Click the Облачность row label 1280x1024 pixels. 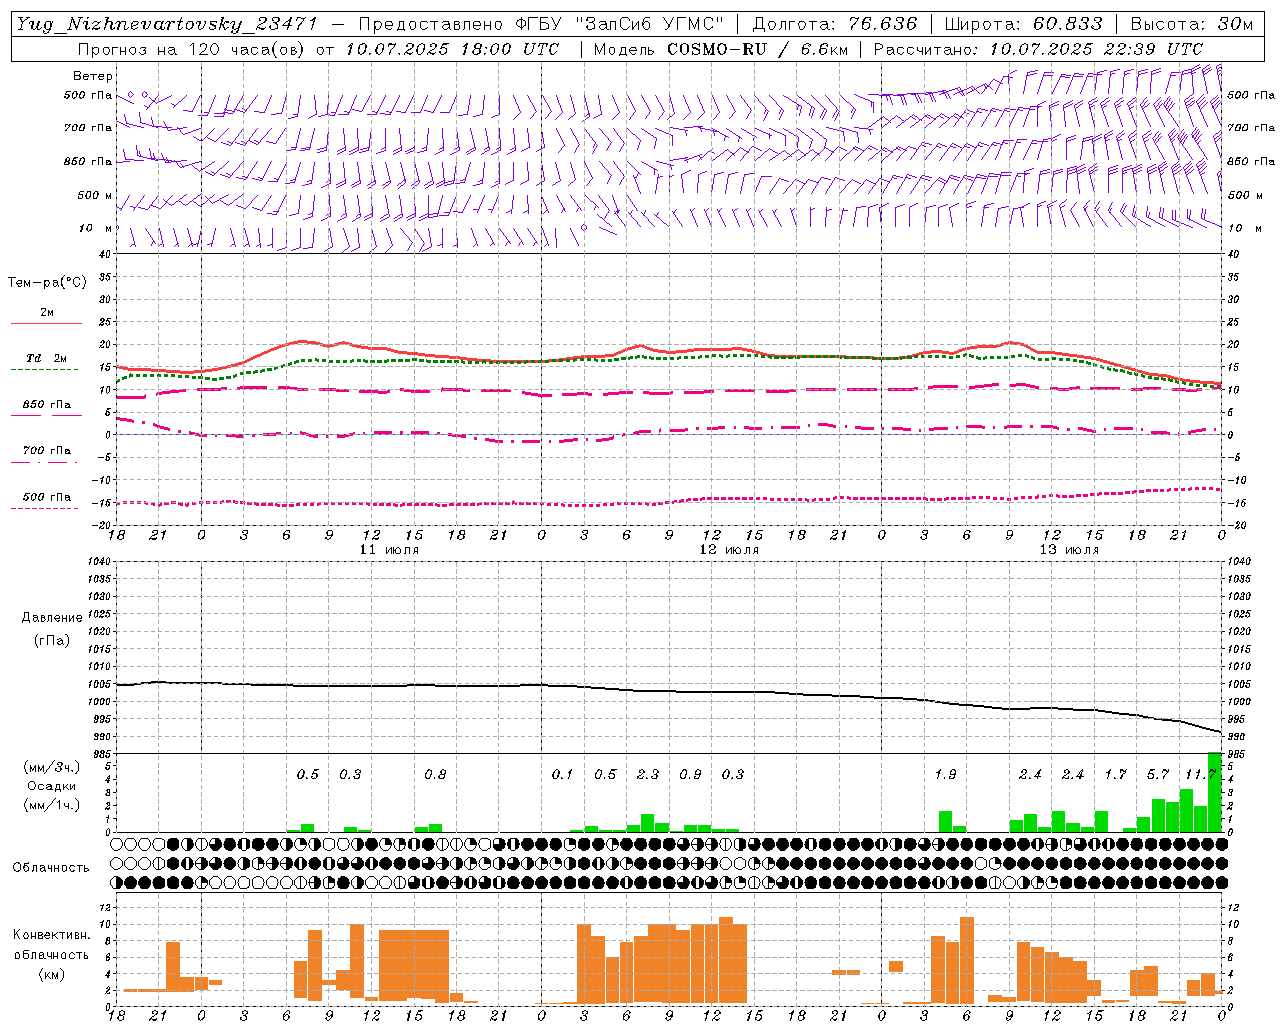click(51, 867)
